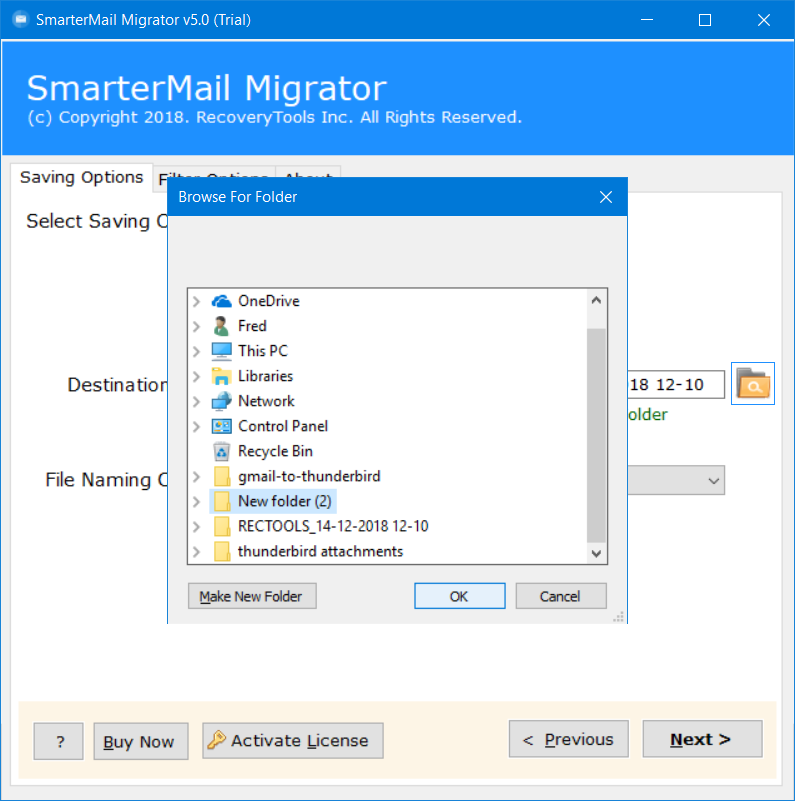This screenshot has width=795, height=801.
Task: Click the Recycle Bin icon
Action: coord(221,451)
